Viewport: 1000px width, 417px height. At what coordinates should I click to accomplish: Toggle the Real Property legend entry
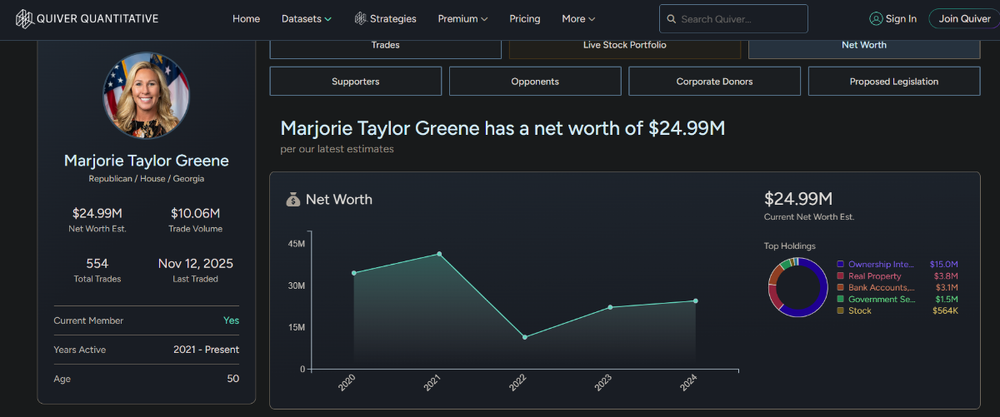coord(874,276)
